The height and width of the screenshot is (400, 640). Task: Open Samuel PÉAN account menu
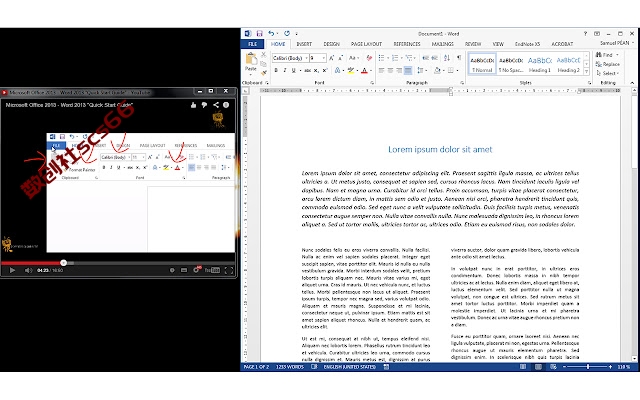coord(616,43)
